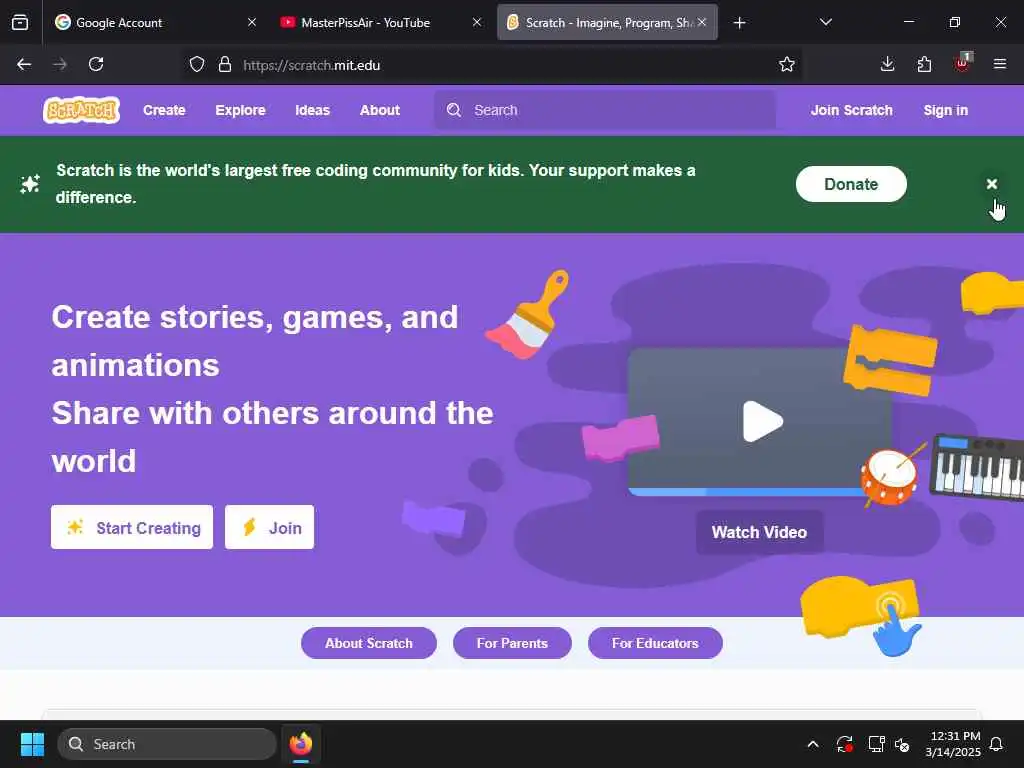The height and width of the screenshot is (768, 1024).
Task: Open the Windows Start menu
Action: [x=33, y=744]
